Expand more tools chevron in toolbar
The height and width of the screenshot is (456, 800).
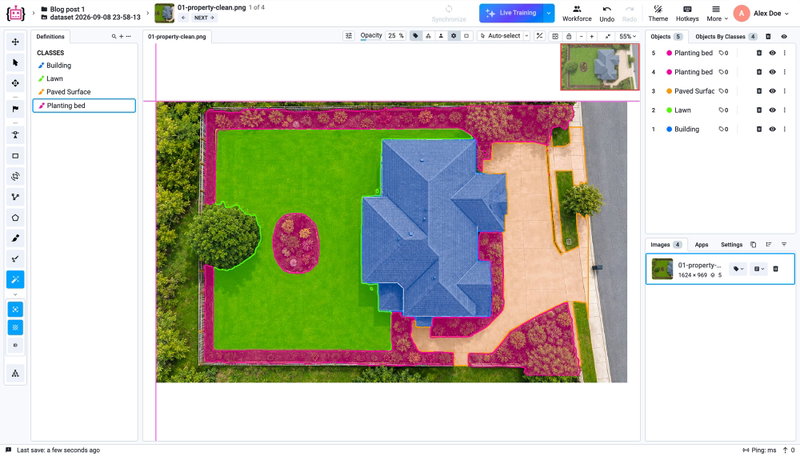(x=15, y=295)
